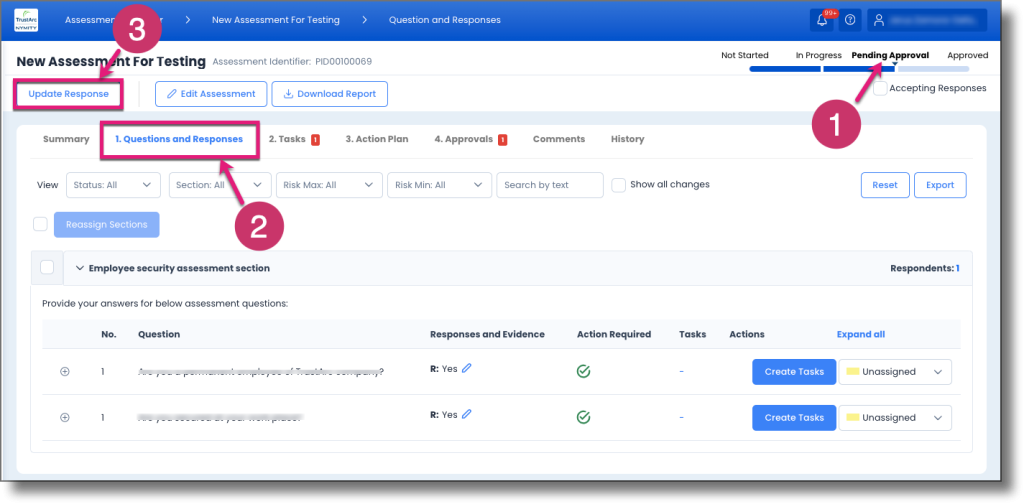This screenshot has width=1024, height=504.
Task: Click the Respondents count link
Action: 957,268
